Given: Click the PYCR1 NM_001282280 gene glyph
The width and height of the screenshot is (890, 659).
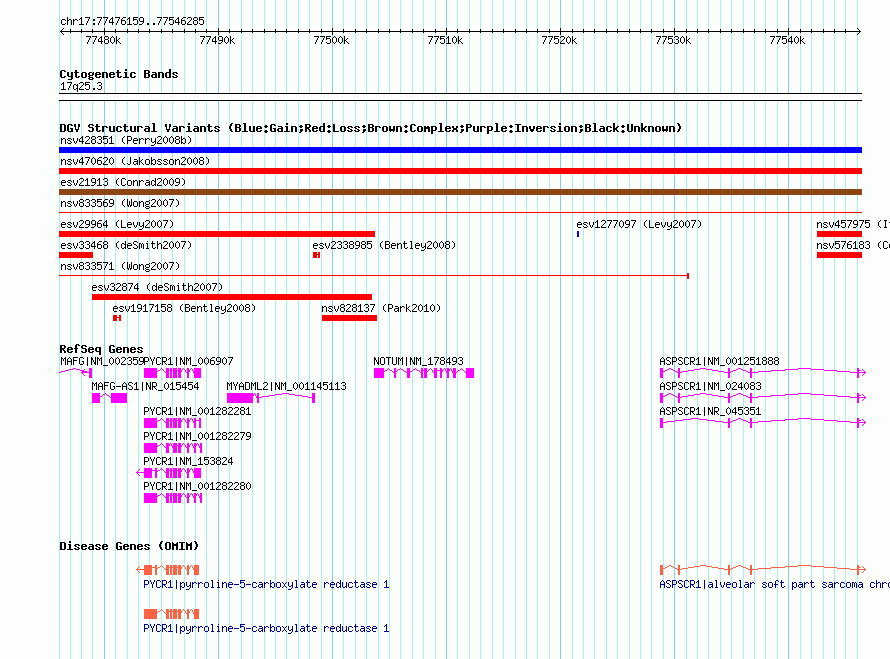Looking at the screenshot, I should pyautogui.click(x=173, y=498).
